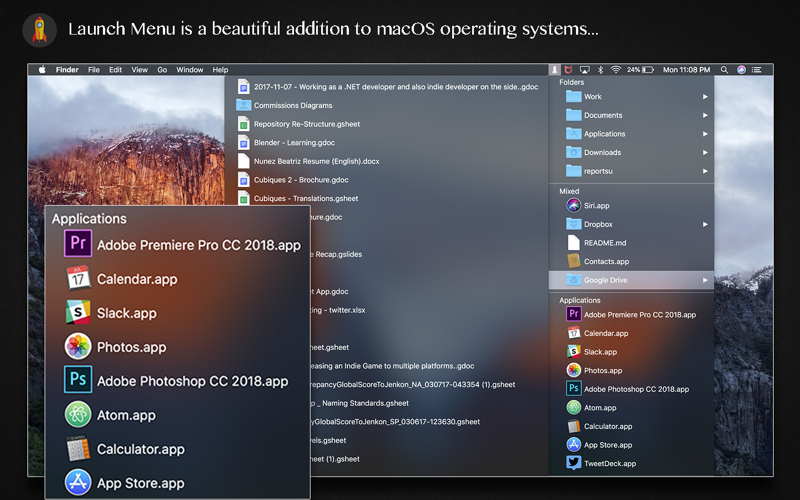Screen dimensions: 800x500
Task: Click the large Calendar icon in enlarged panel
Action: tap(78, 278)
